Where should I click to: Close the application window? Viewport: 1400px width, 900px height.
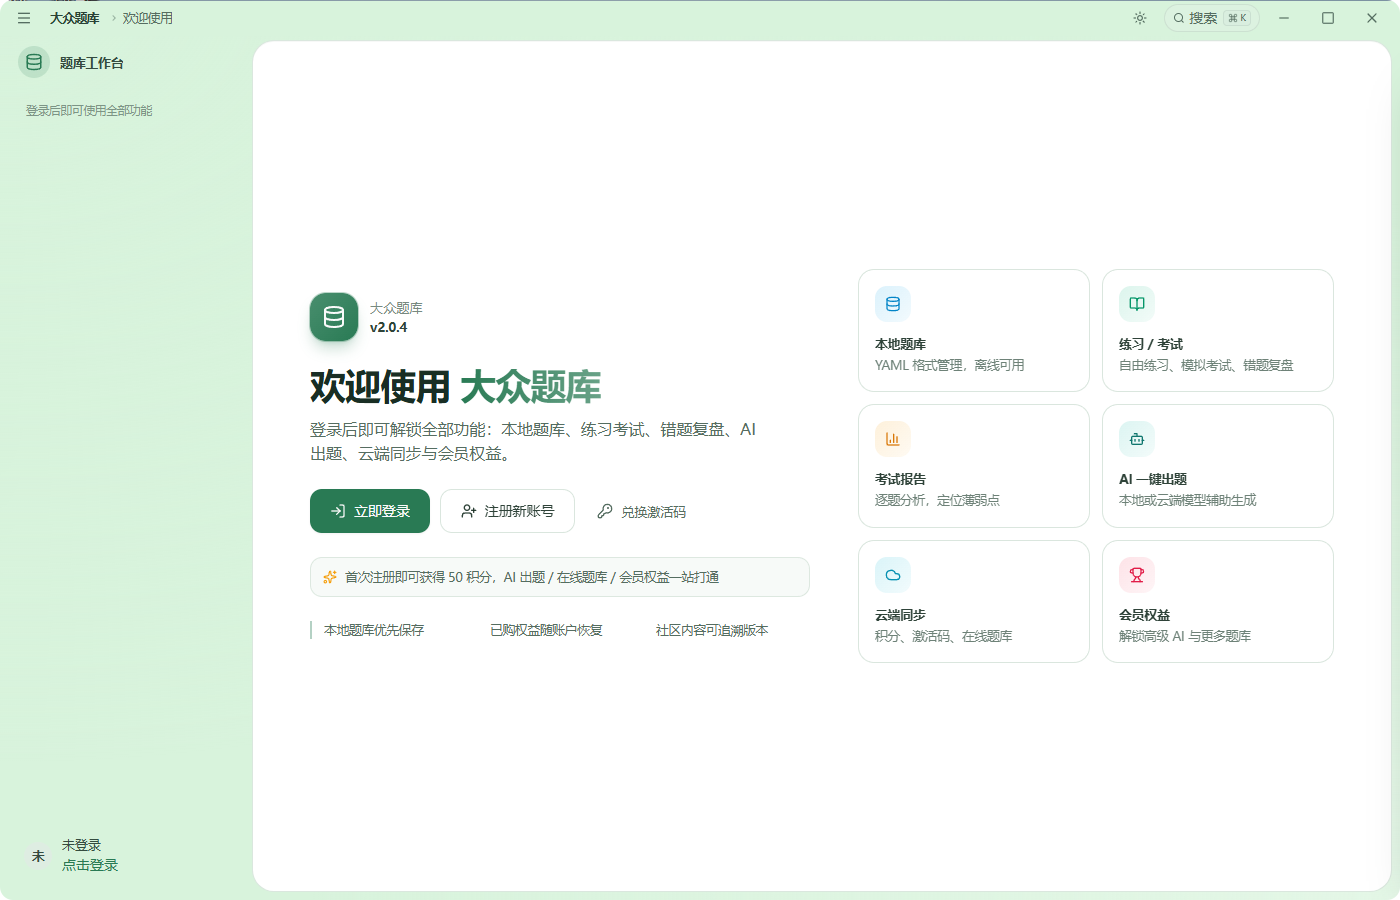coord(1372,18)
